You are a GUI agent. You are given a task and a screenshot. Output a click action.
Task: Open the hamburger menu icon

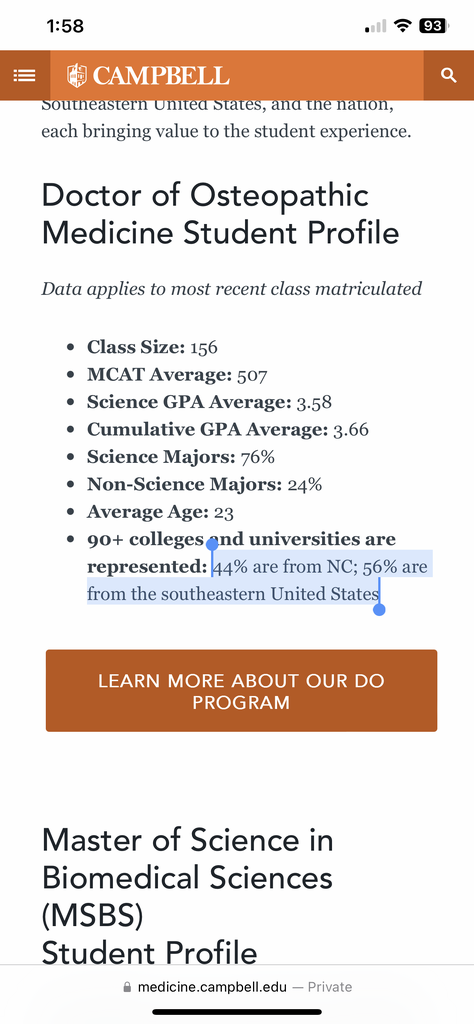(x=24, y=75)
